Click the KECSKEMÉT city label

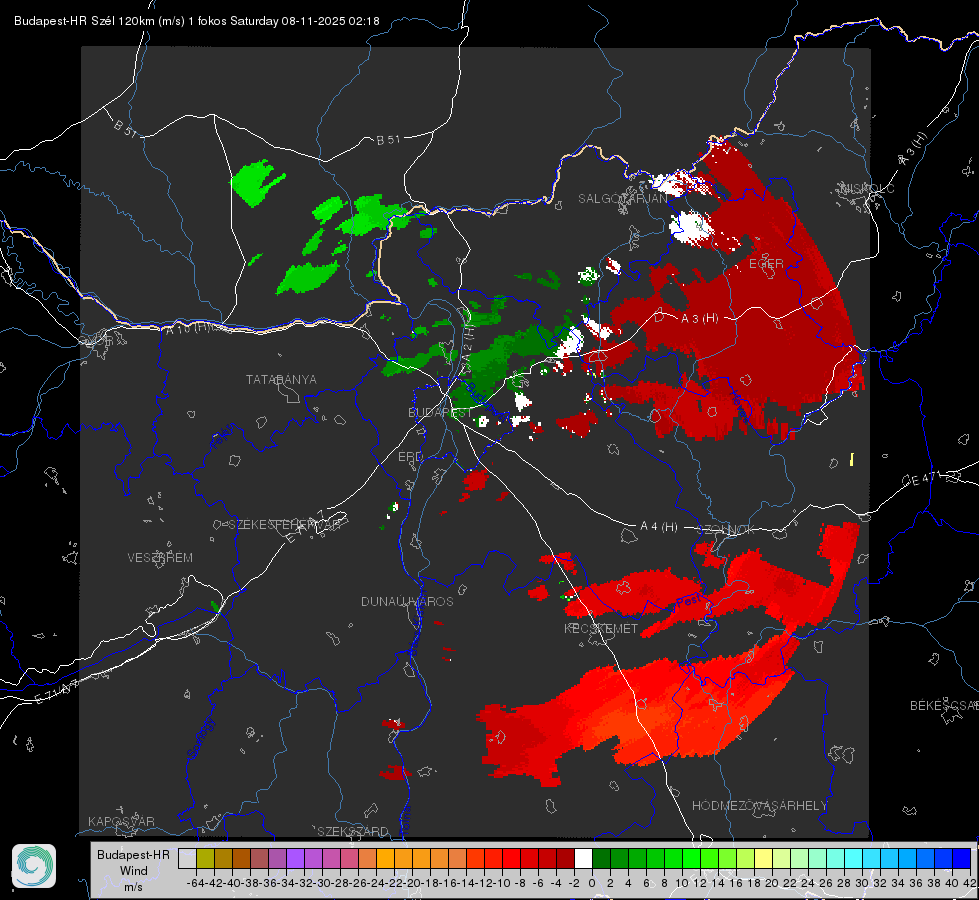pyautogui.click(x=601, y=629)
